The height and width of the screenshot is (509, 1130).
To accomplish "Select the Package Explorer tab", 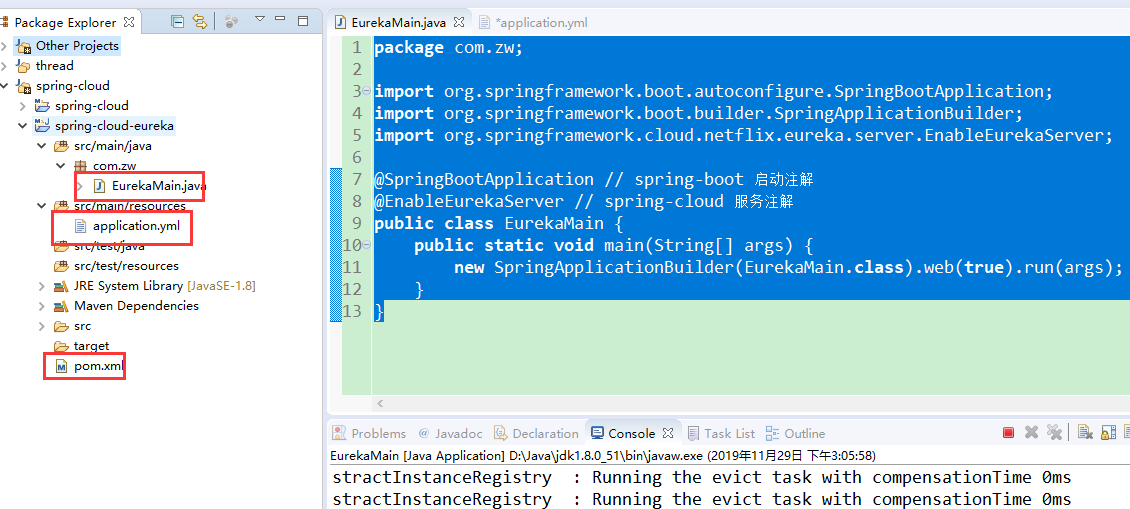I will coord(65,22).
